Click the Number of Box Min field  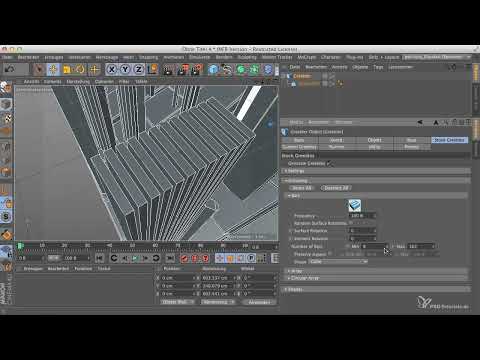[375, 246]
